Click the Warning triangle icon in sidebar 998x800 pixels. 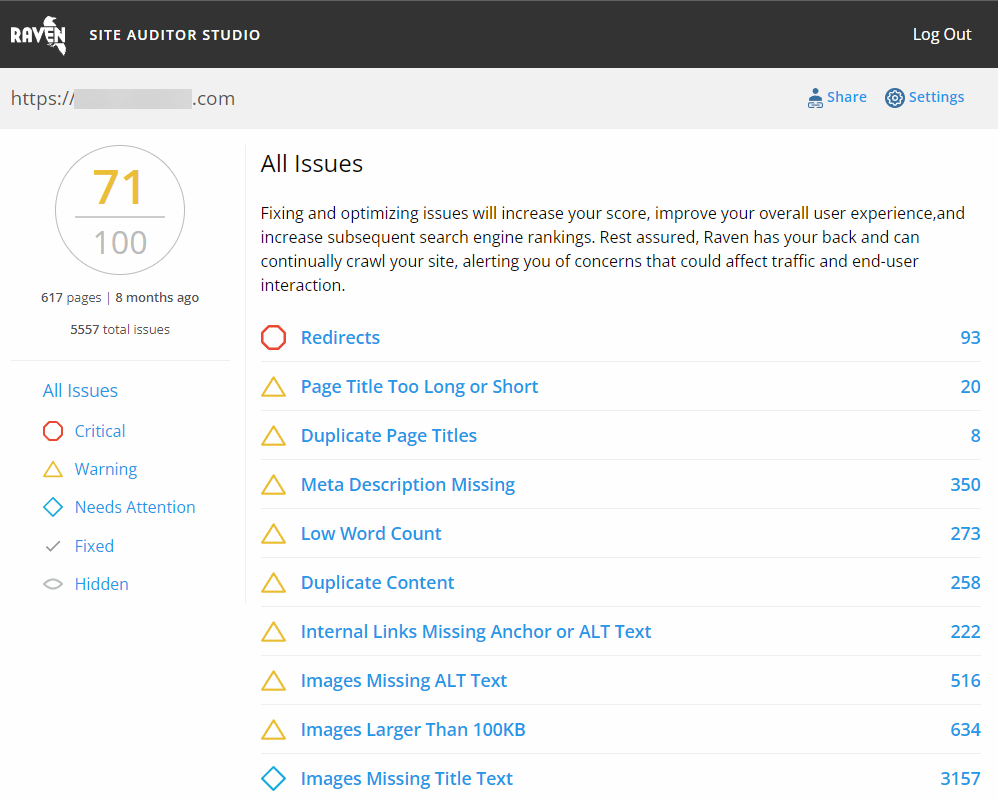click(53, 469)
